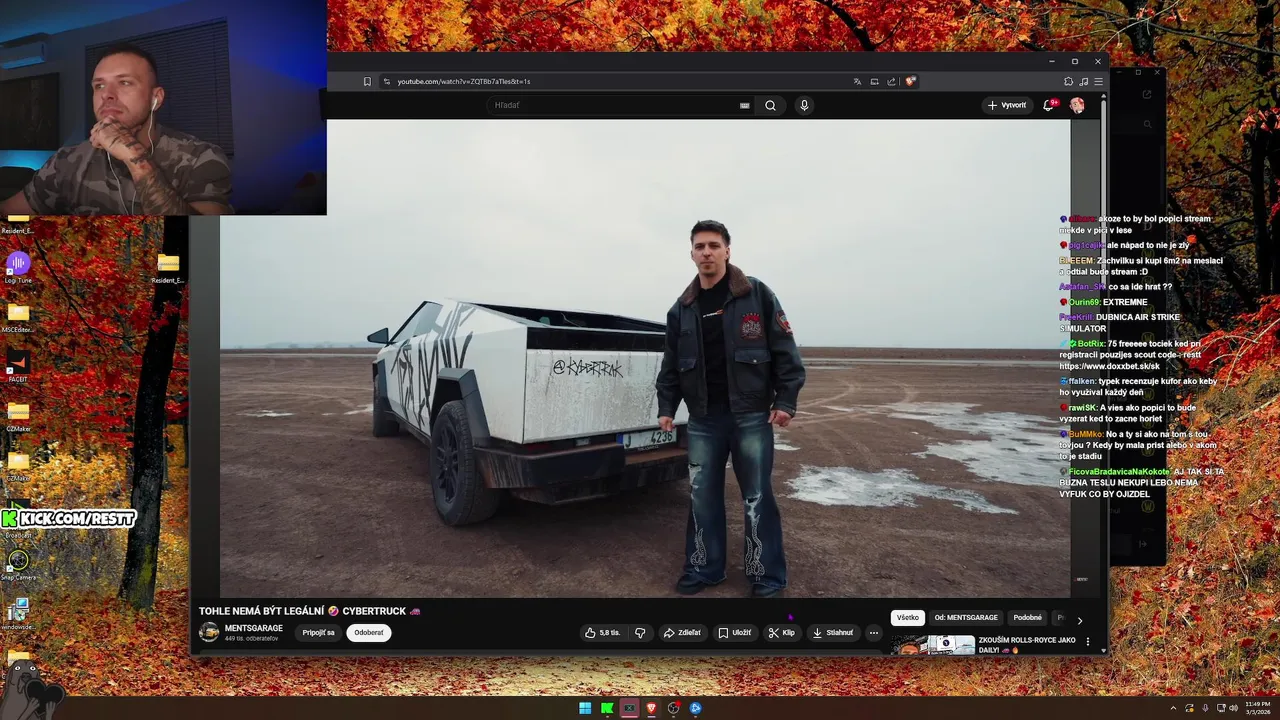
Task: Show hidden tray icons chevron
Action: [1175, 708]
